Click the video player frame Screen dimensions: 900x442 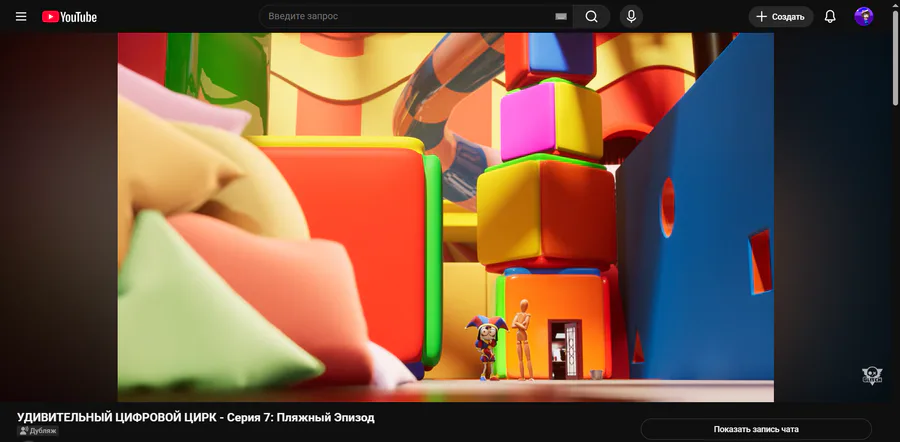coord(446,217)
